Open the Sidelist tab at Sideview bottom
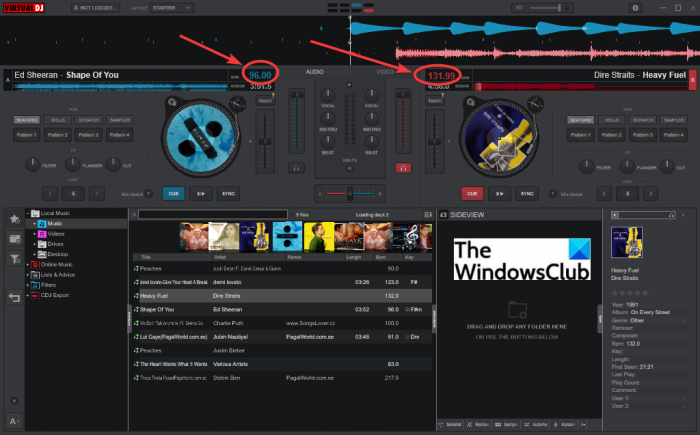This screenshot has width=700, height=435. coord(450,424)
